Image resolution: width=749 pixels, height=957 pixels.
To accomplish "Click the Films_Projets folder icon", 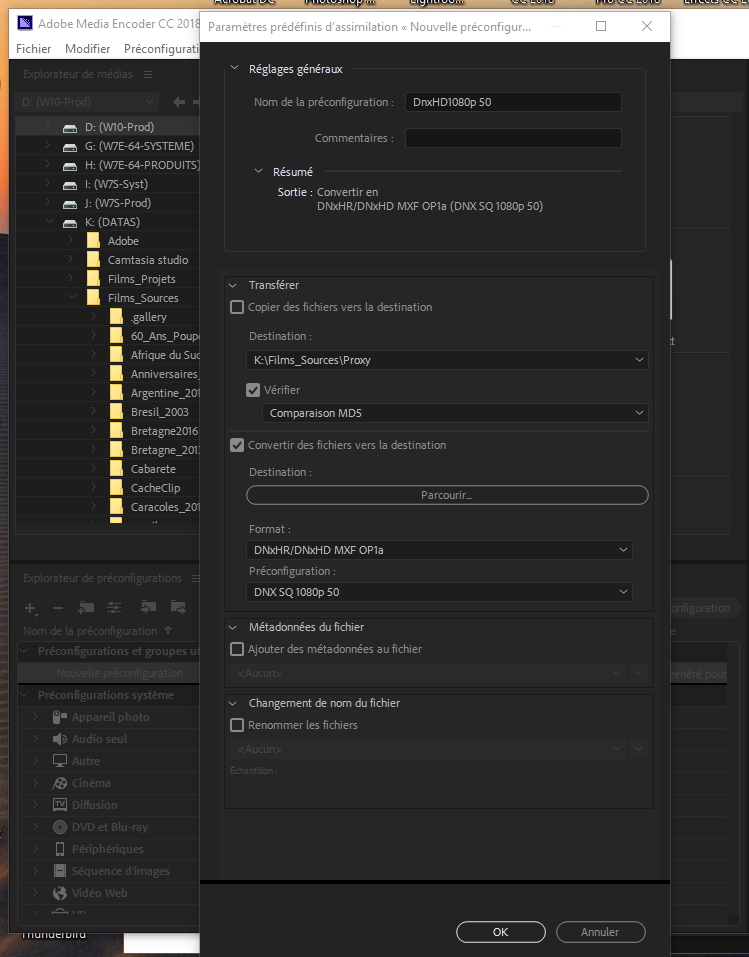I will tap(93, 278).
